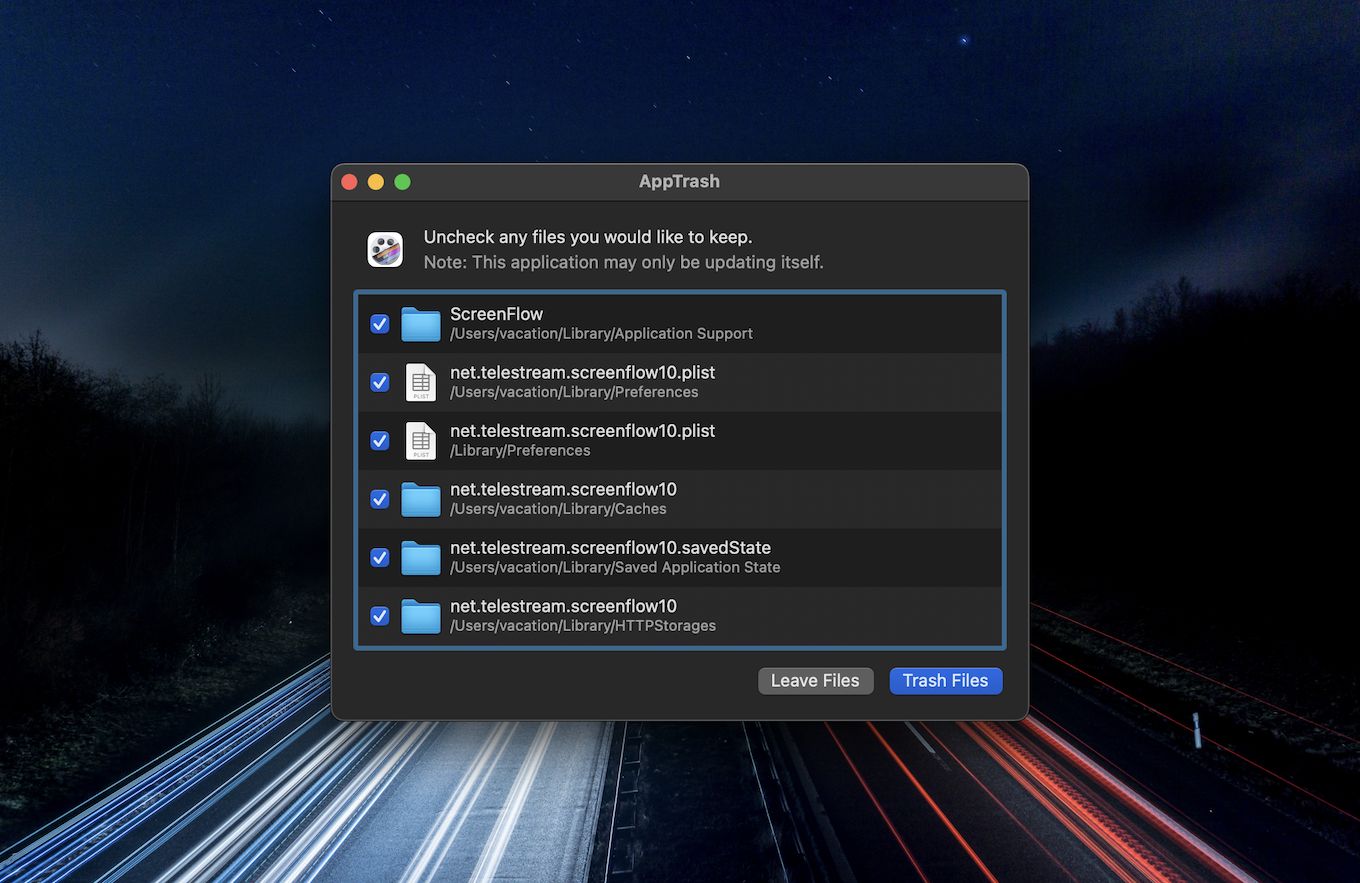The image size is (1360, 883).
Task: Click the Trash Files button
Action: point(945,681)
